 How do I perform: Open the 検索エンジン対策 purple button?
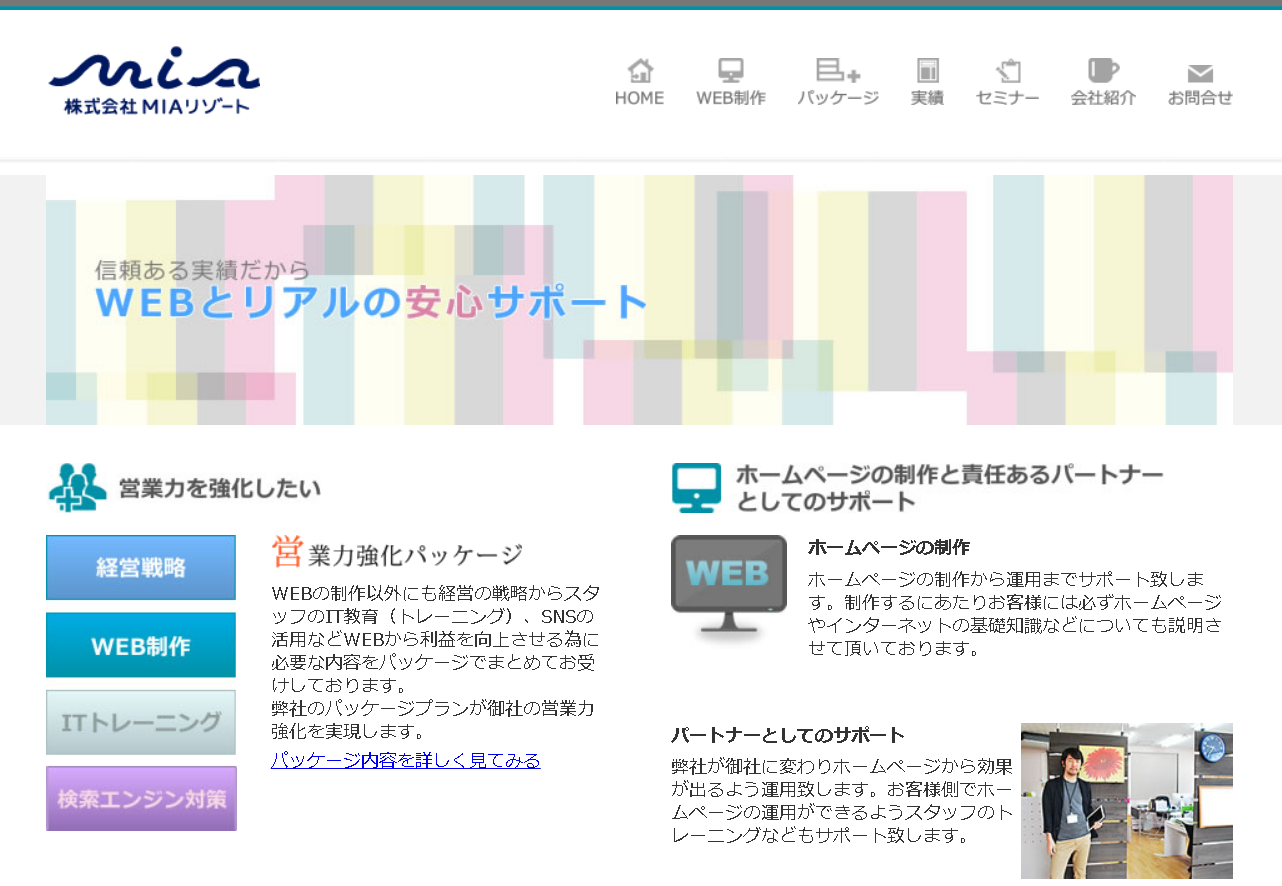pos(140,798)
